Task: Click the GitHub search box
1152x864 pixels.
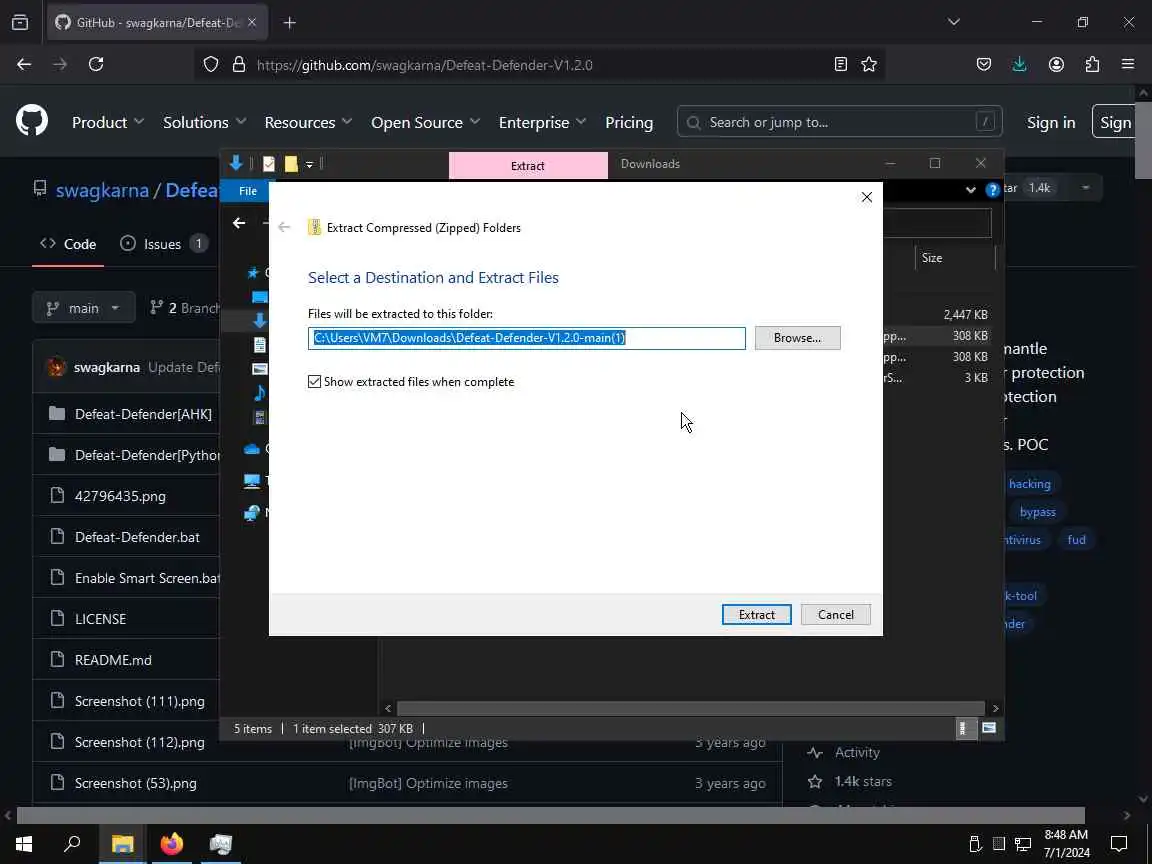Action: (x=839, y=122)
